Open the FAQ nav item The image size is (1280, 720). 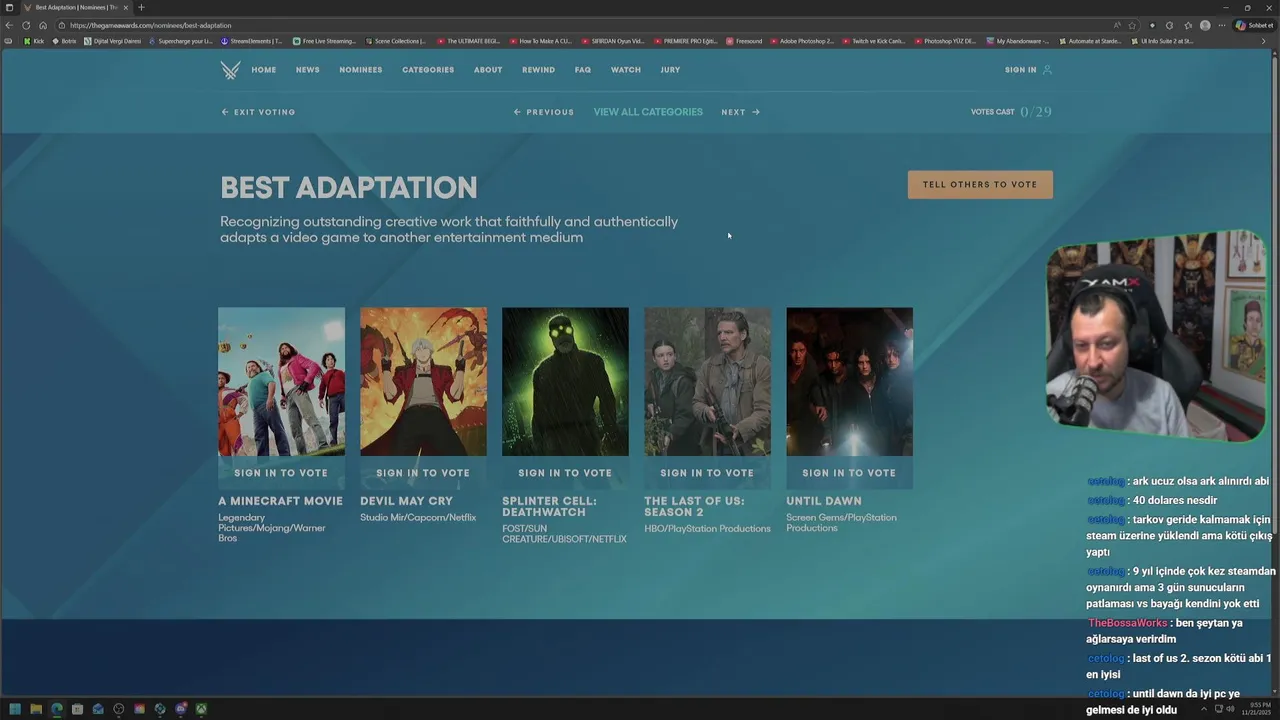click(583, 70)
